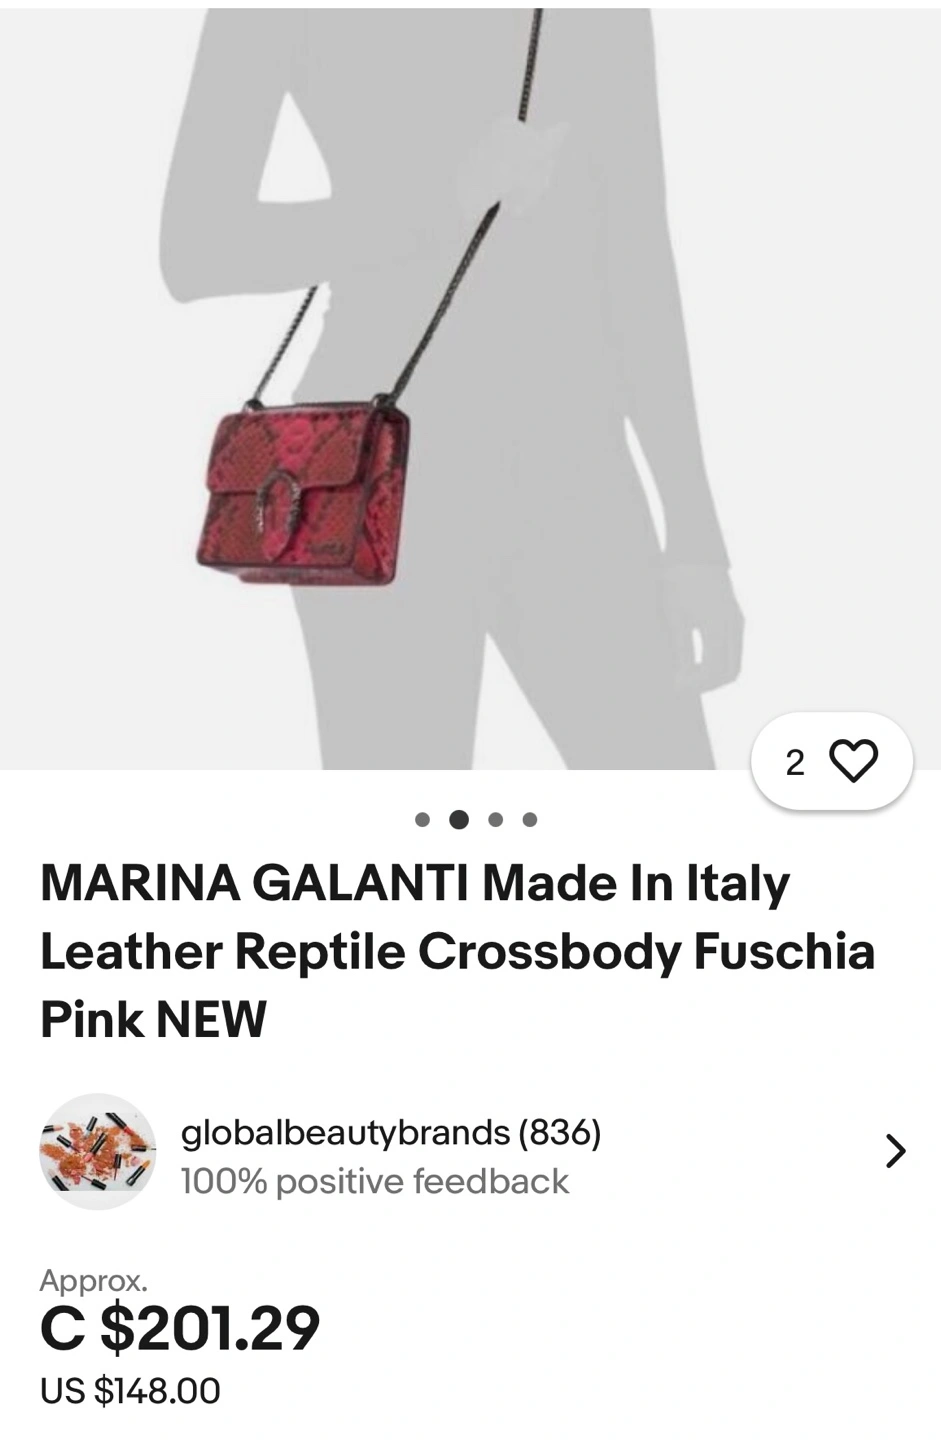
Task: View 100% positive feedback details
Action: tap(374, 1181)
